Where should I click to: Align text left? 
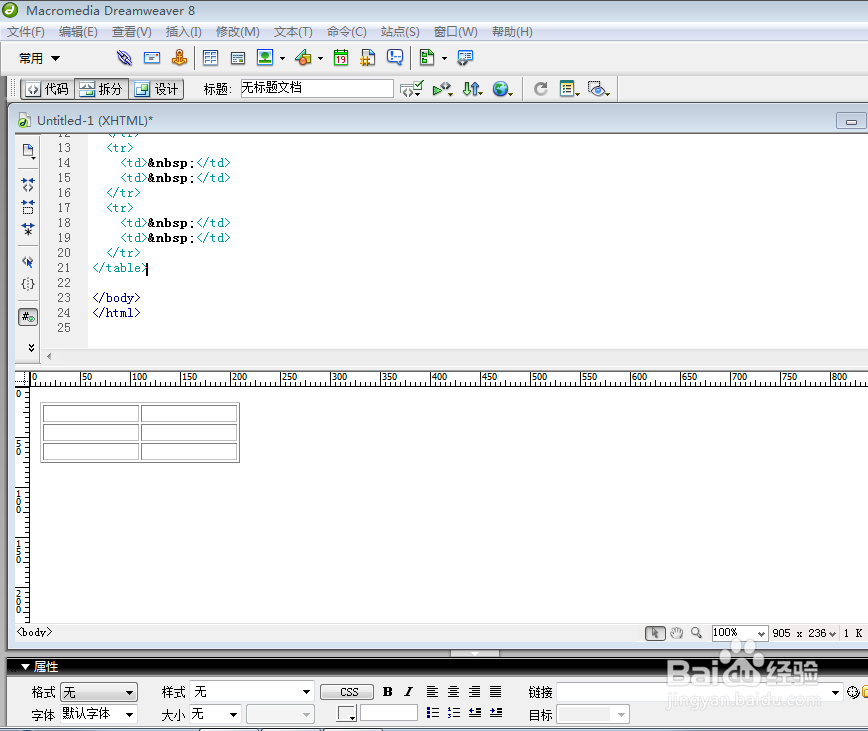pyautogui.click(x=432, y=692)
